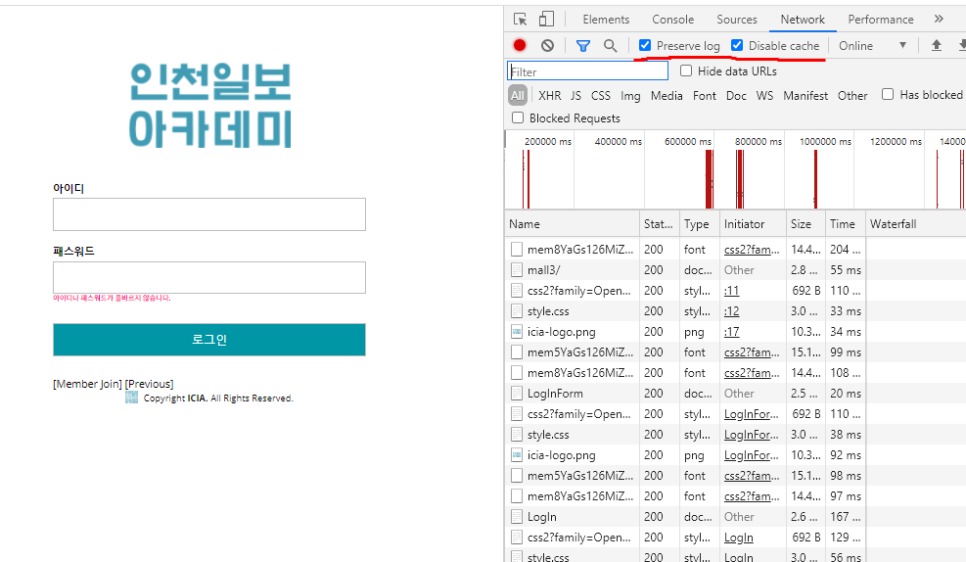Screen dimensions: 966x562
Task: Sort by the Time column header
Action: point(845,224)
